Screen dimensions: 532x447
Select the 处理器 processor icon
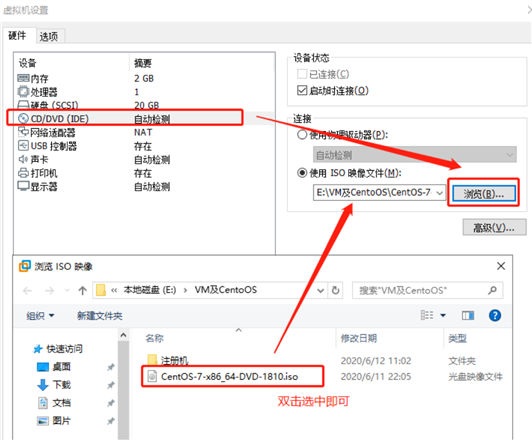23,92
